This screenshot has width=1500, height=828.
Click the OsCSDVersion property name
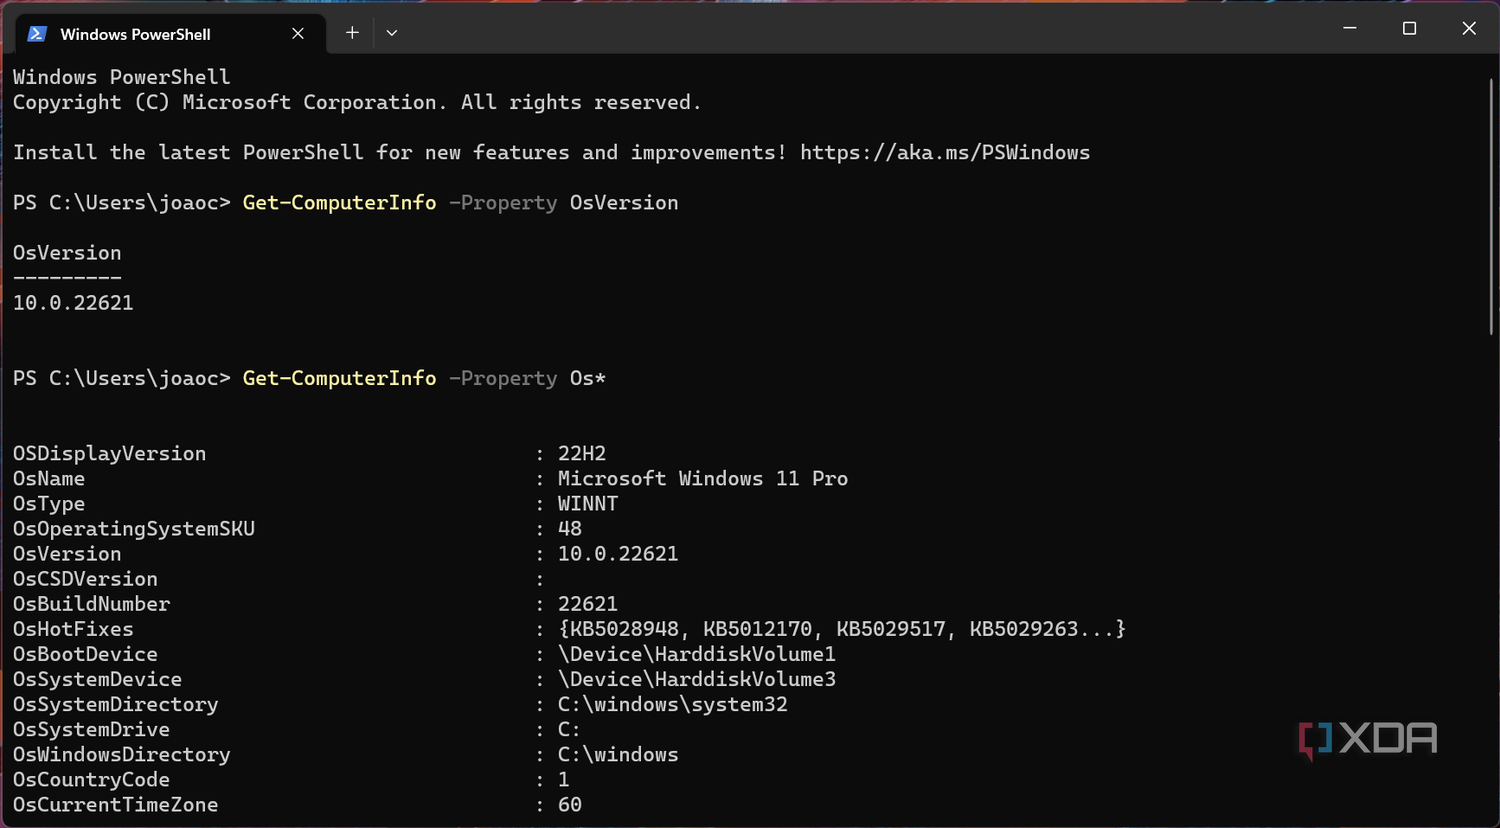(x=85, y=579)
